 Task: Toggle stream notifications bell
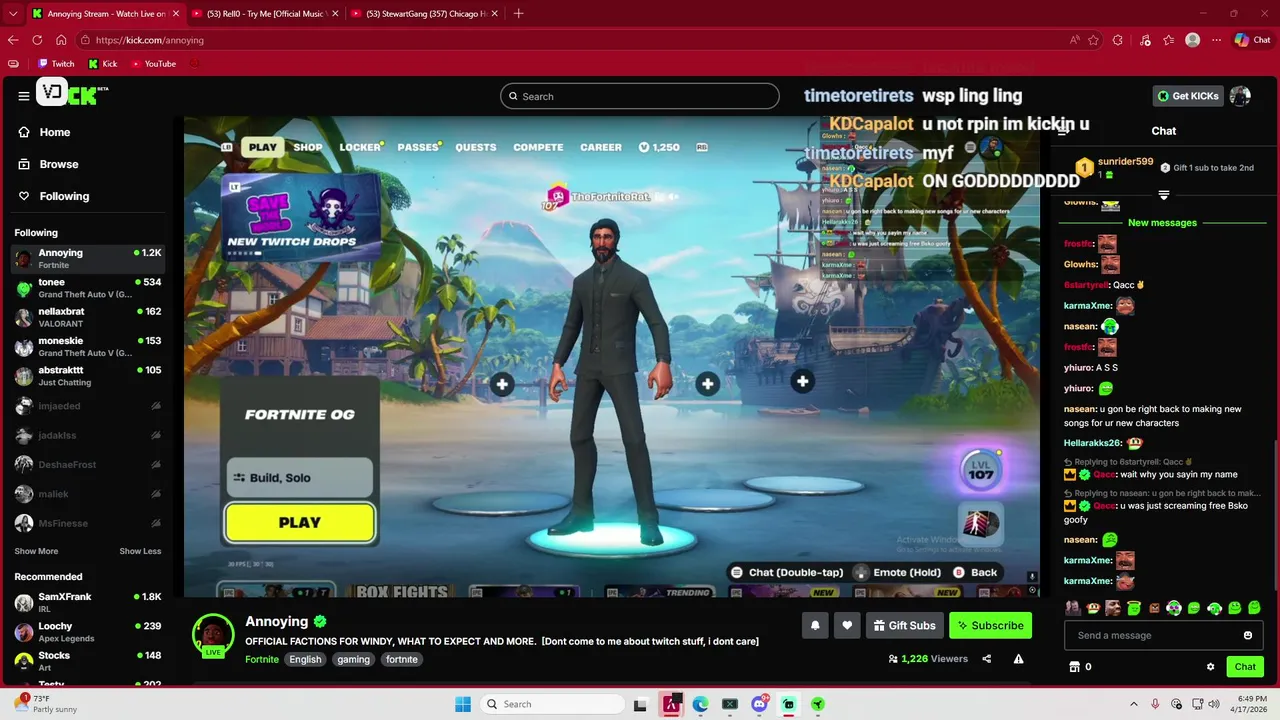815,626
